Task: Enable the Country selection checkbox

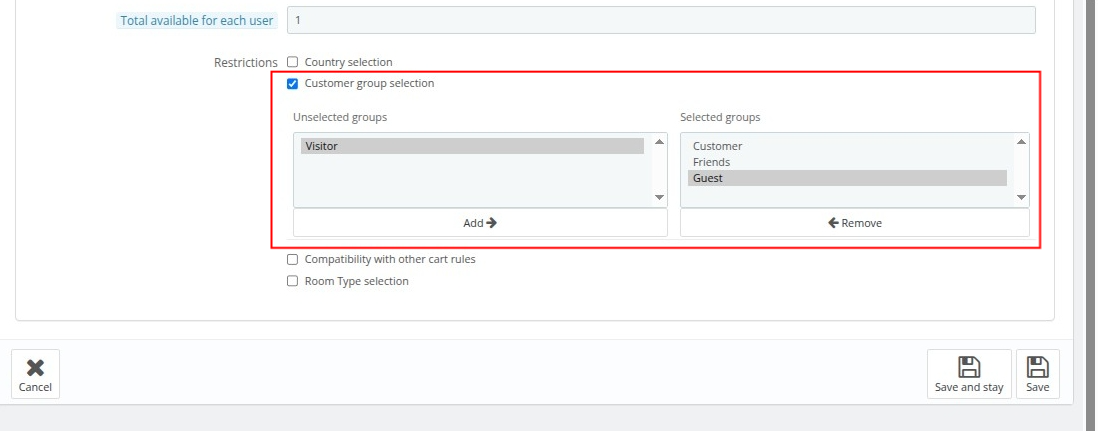Action: click(x=293, y=62)
